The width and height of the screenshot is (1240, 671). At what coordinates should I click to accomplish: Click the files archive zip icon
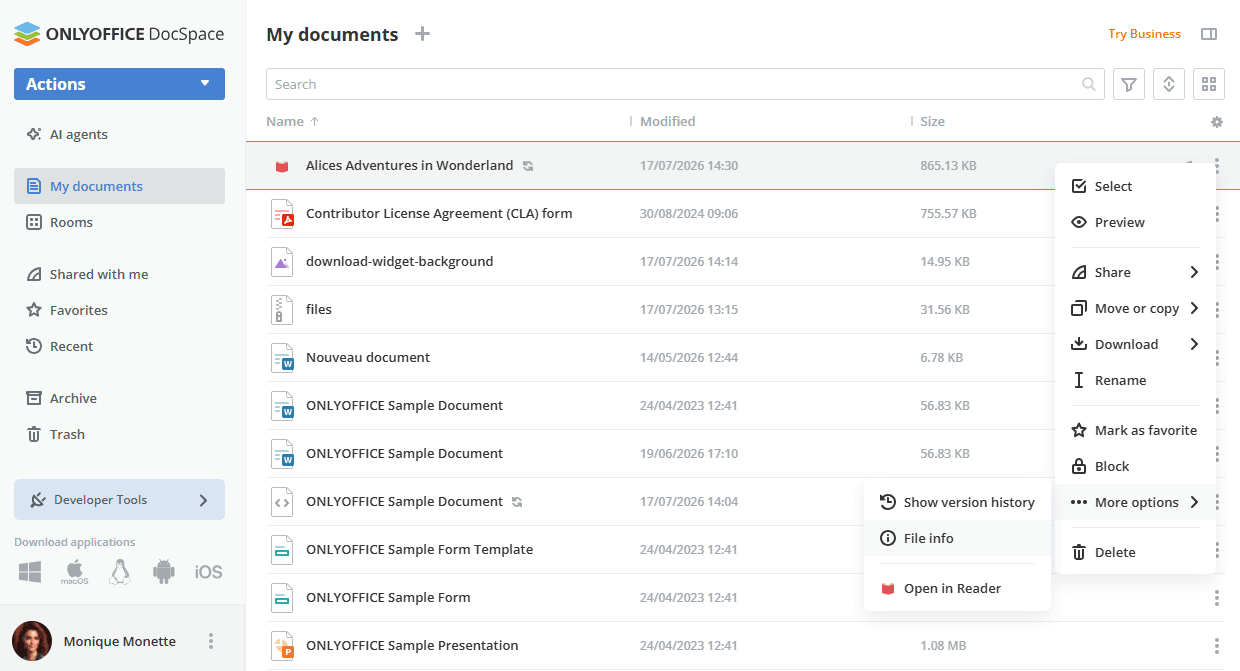283,310
